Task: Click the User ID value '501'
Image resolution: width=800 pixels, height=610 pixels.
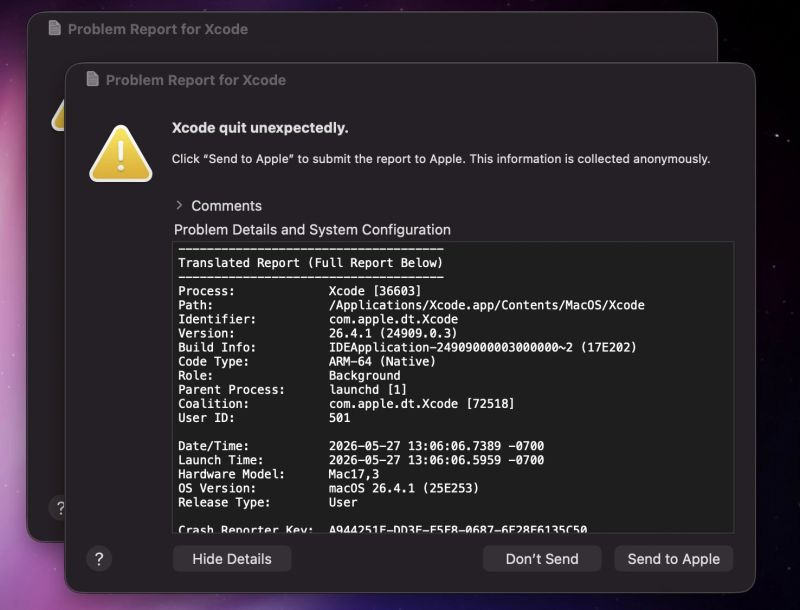Action: (339, 418)
